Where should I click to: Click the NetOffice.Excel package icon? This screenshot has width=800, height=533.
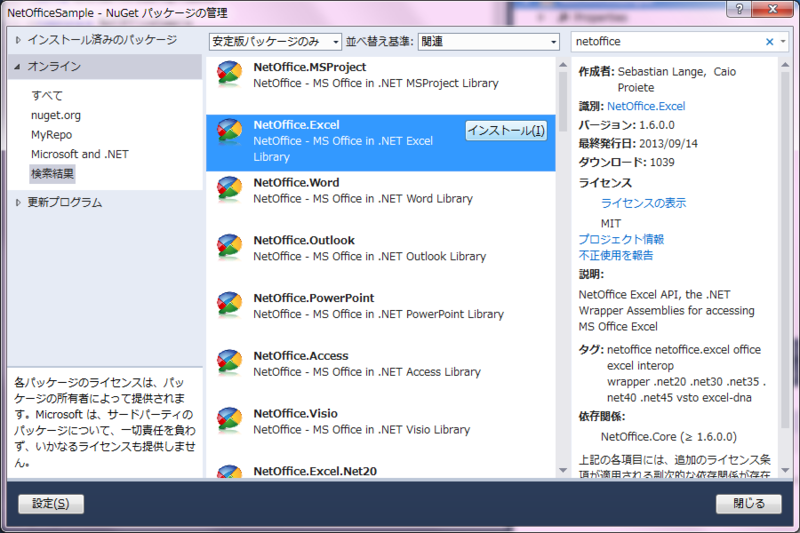click(x=230, y=131)
